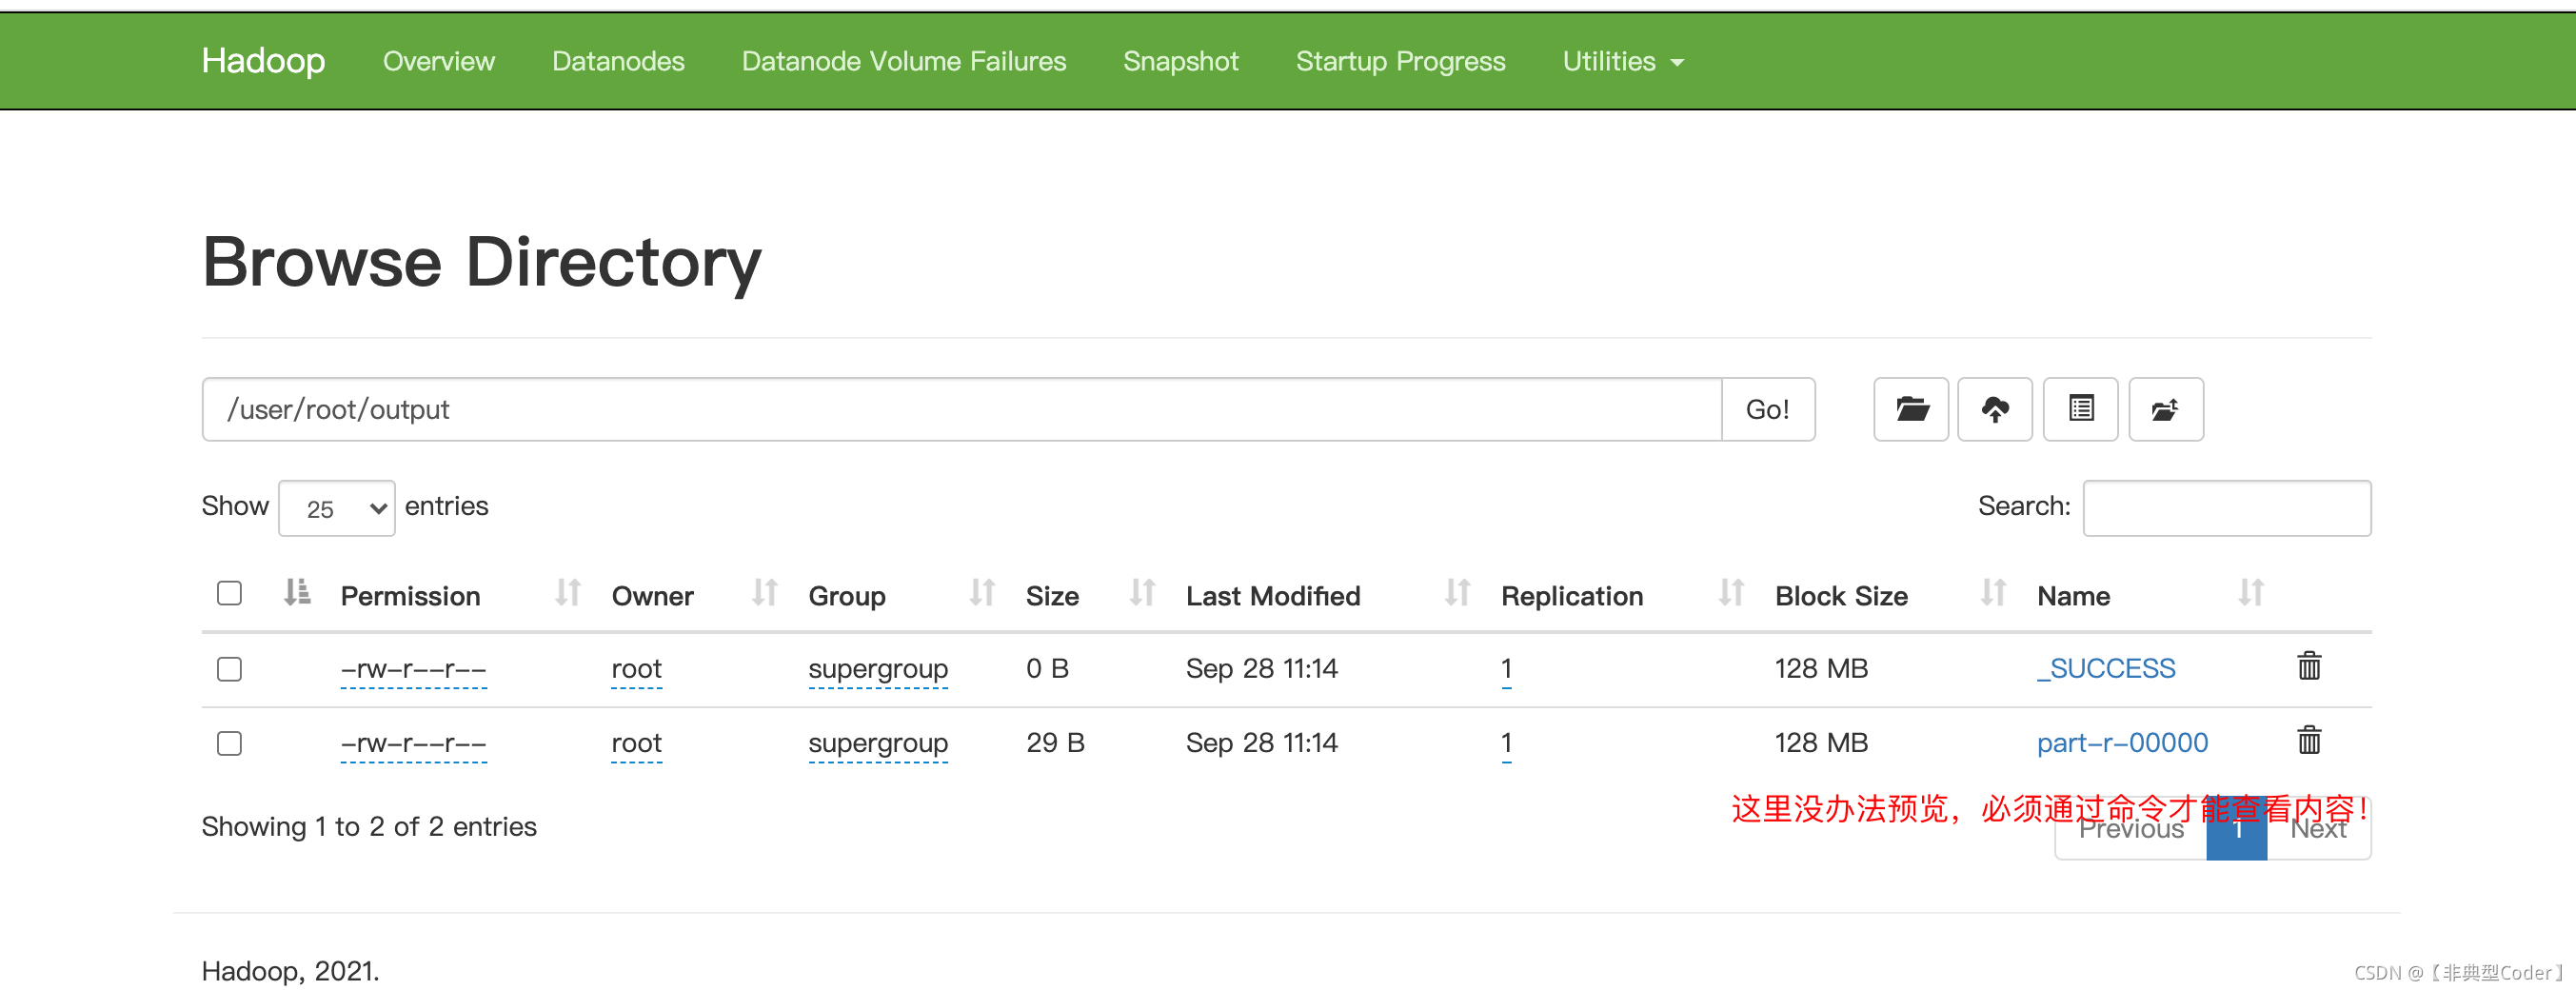
Task: Check the part-r-00000 row checkbox
Action: point(229,743)
